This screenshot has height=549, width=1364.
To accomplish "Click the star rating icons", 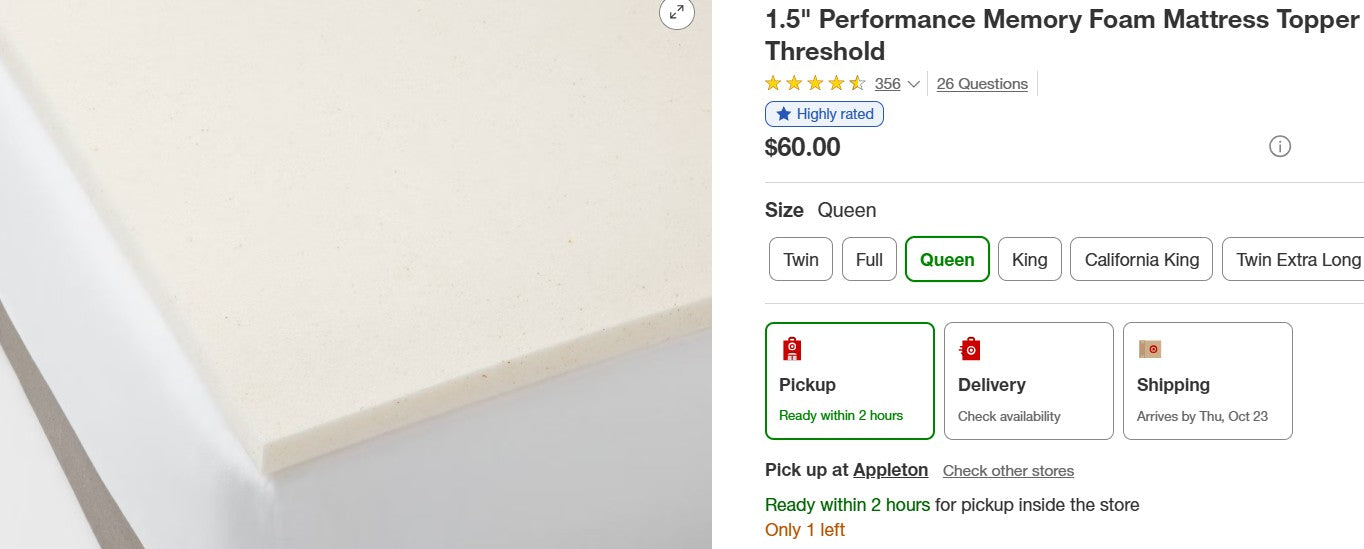I will pos(815,84).
